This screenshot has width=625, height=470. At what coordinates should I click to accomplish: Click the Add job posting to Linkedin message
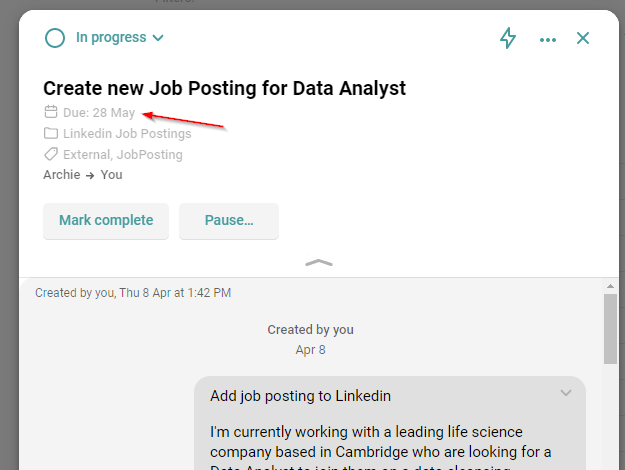tap(300, 396)
